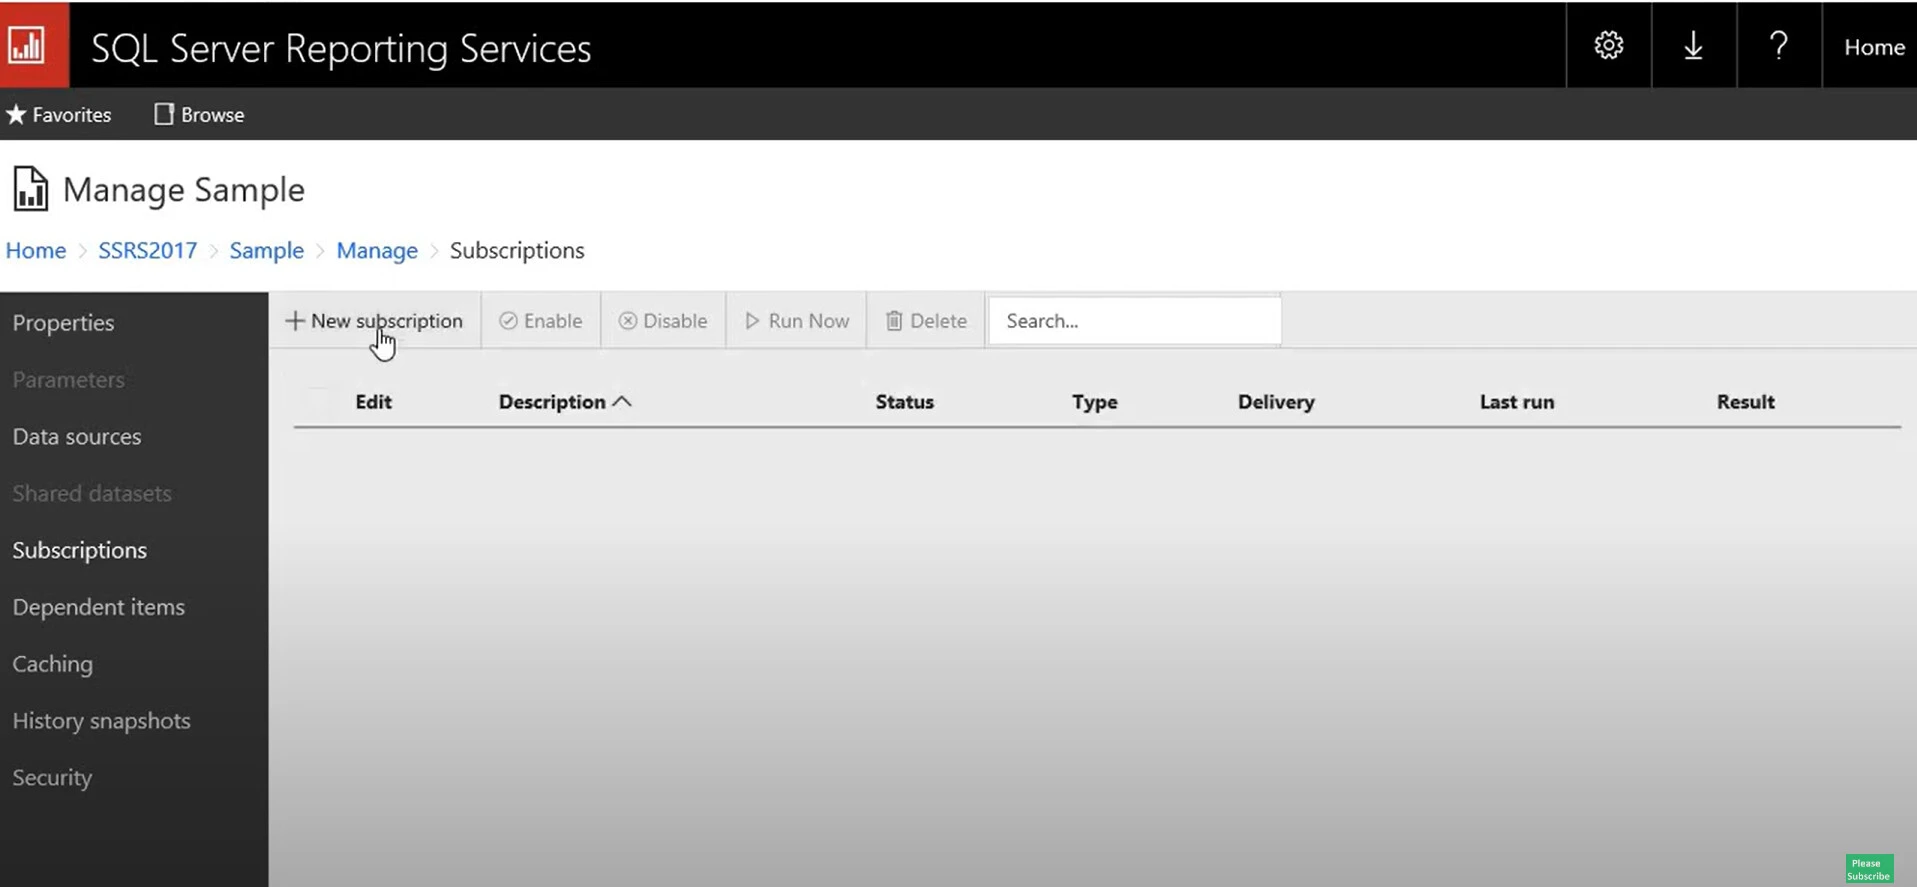Click the SQL Server Reporting Services logo icon

[27, 45]
